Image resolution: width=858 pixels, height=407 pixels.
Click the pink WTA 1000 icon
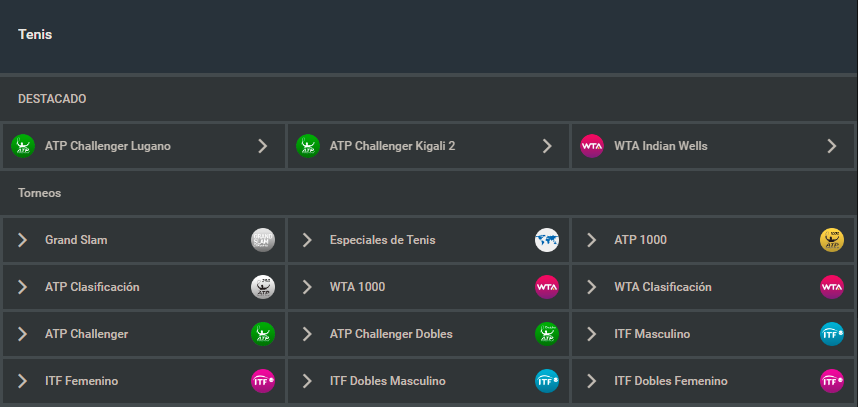point(547,287)
